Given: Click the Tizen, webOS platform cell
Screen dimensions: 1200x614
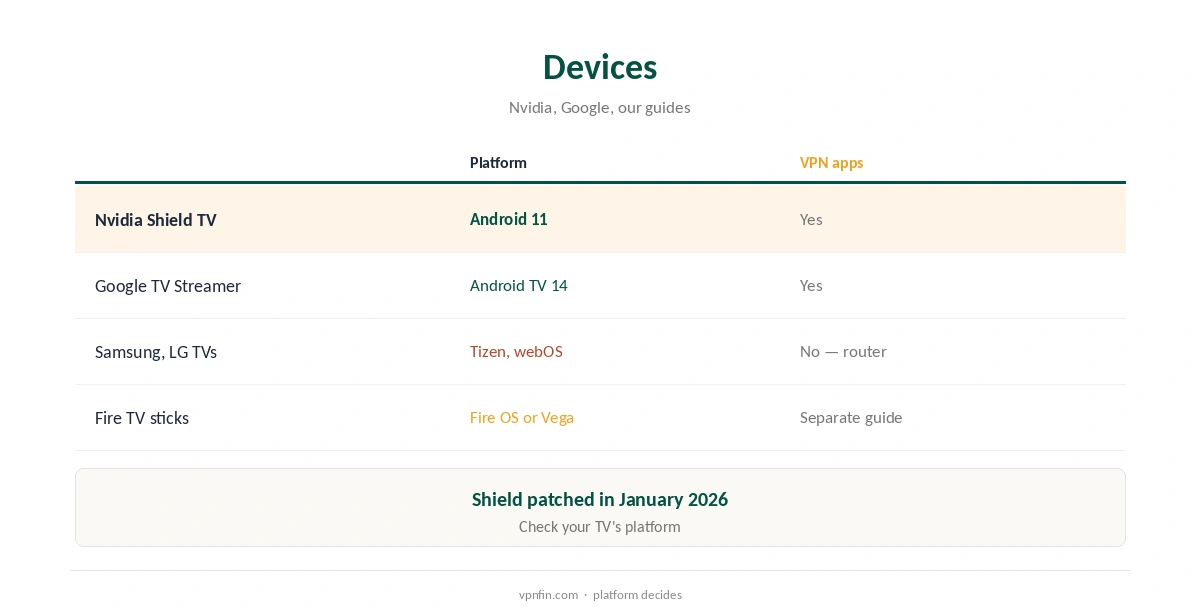Looking at the screenshot, I should tap(516, 351).
